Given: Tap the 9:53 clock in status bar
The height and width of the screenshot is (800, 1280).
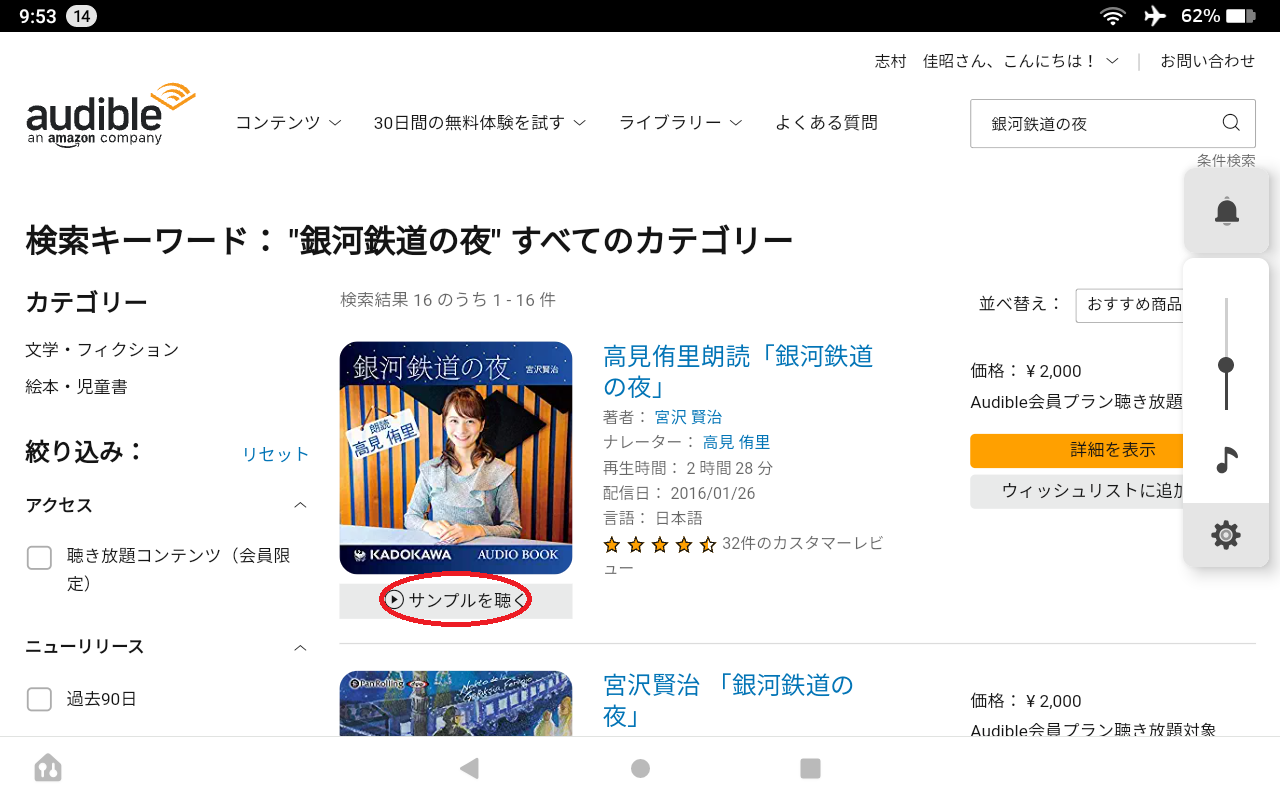Looking at the screenshot, I should click(x=38, y=16).
